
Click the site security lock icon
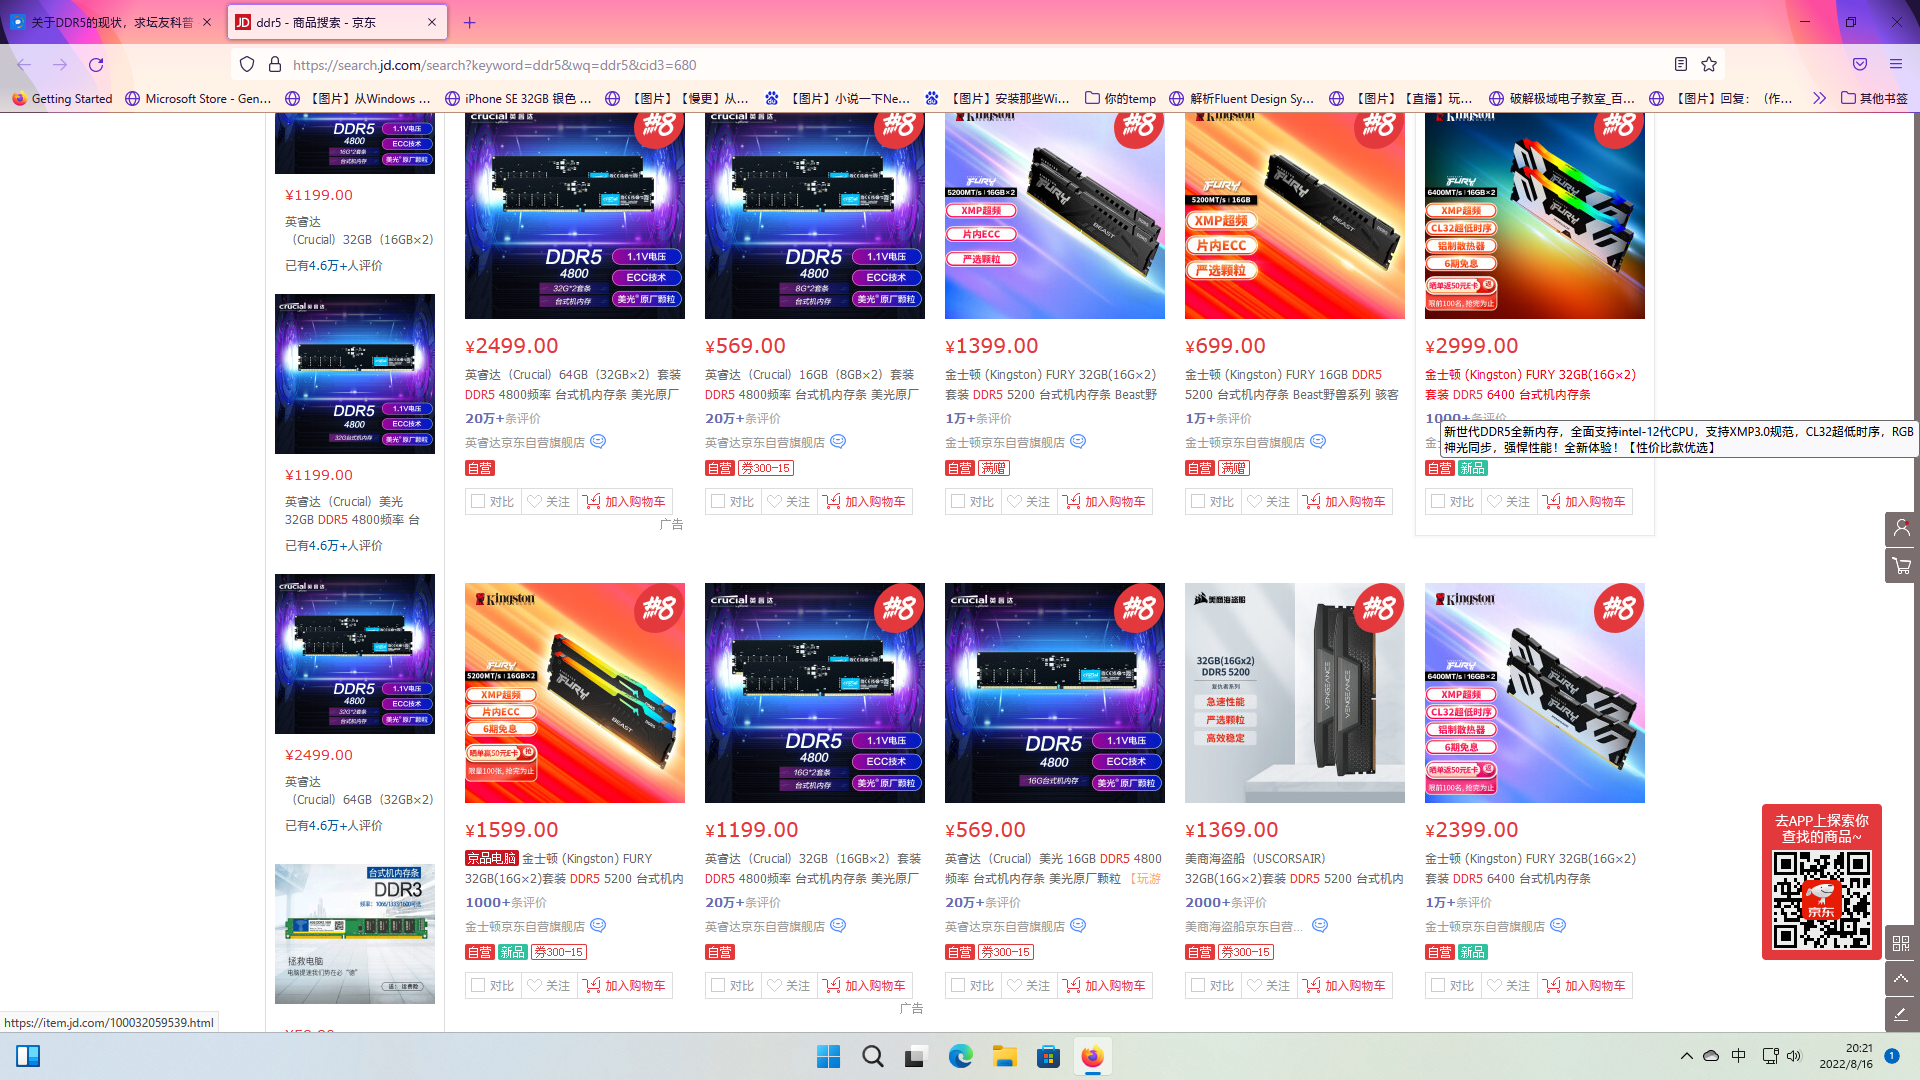click(275, 65)
